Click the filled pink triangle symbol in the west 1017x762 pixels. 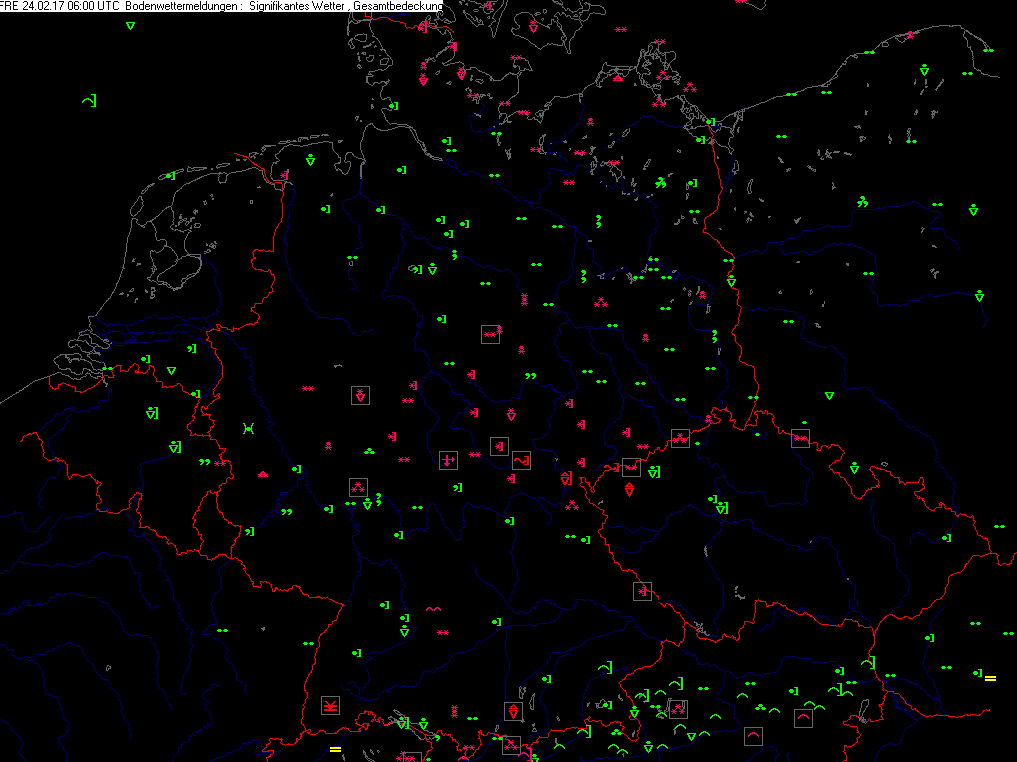263,474
